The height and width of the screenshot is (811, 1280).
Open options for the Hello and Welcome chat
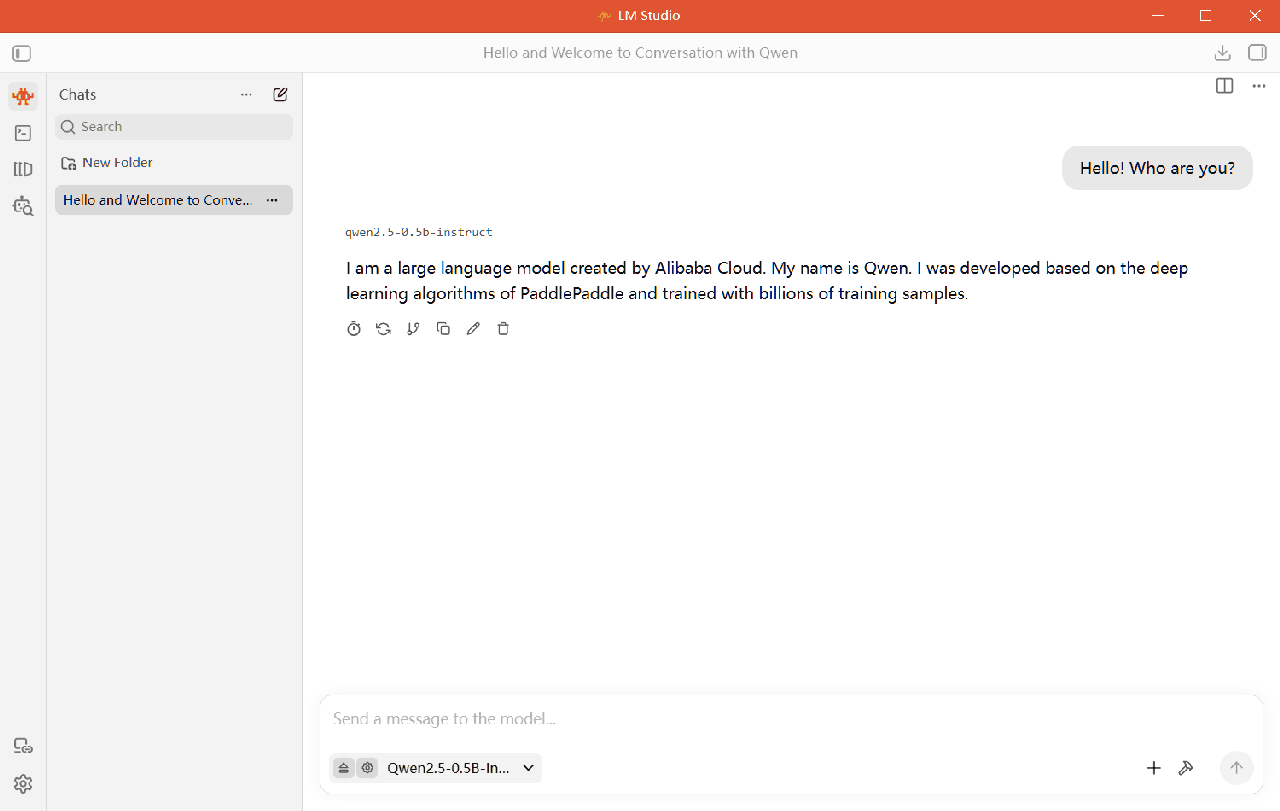tap(272, 200)
